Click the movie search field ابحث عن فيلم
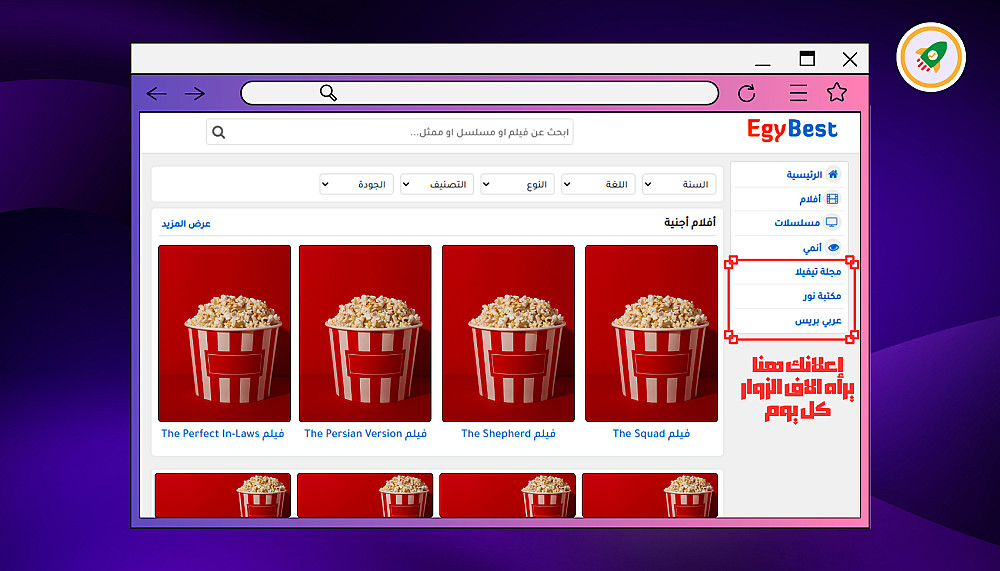1000x571 pixels. tap(390, 132)
